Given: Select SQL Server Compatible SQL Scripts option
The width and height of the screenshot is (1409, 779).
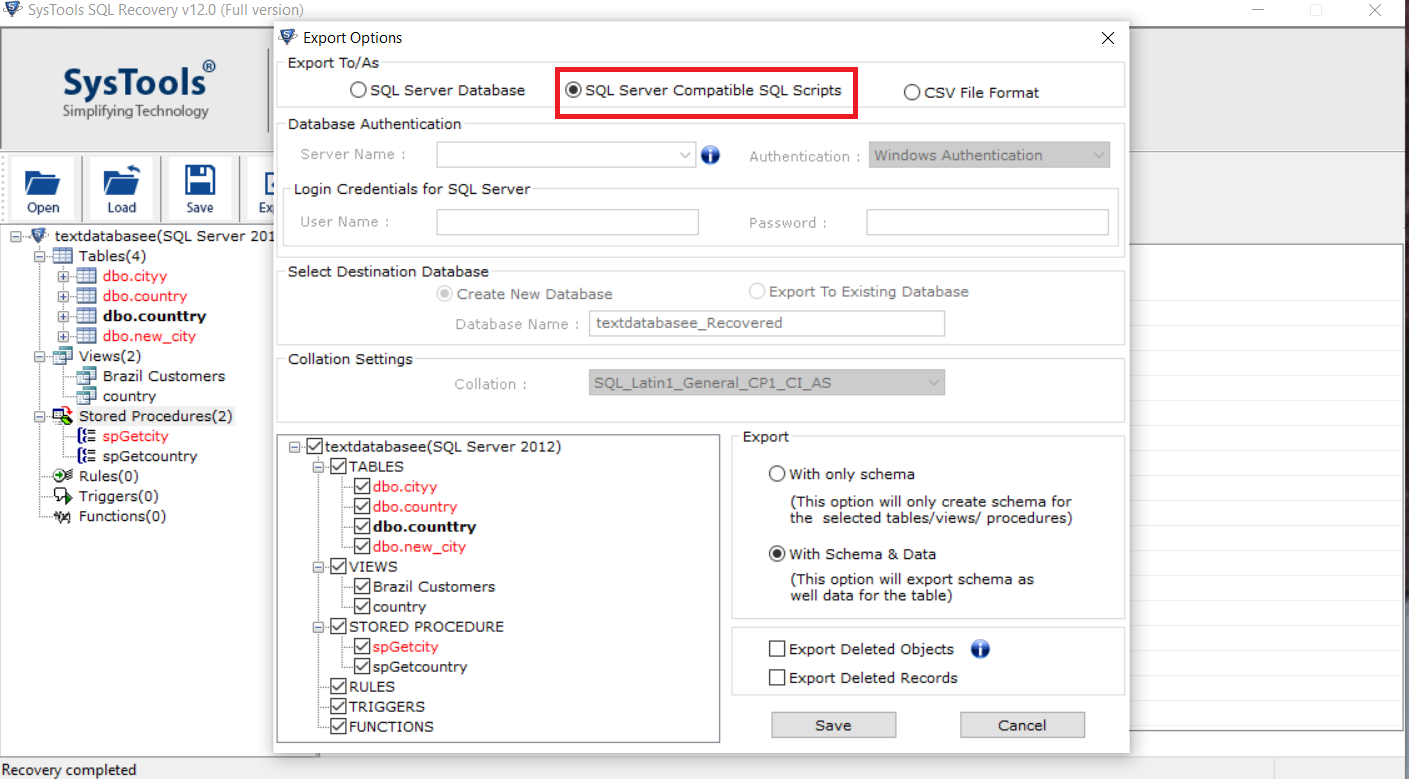Looking at the screenshot, I should click(x=573, y=90).
